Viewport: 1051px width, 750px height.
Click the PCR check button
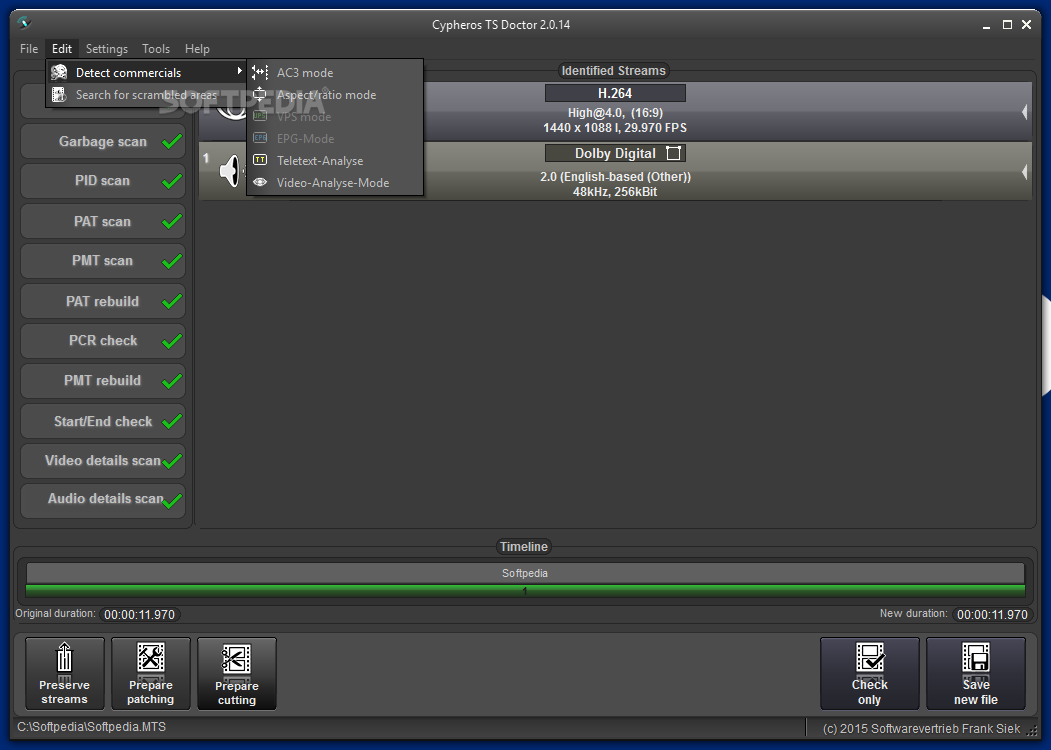(x=103, y=340)
